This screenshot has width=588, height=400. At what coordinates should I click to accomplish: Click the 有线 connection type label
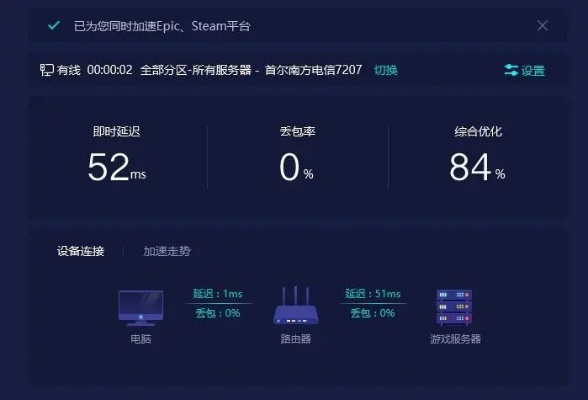tap(69, 70)
